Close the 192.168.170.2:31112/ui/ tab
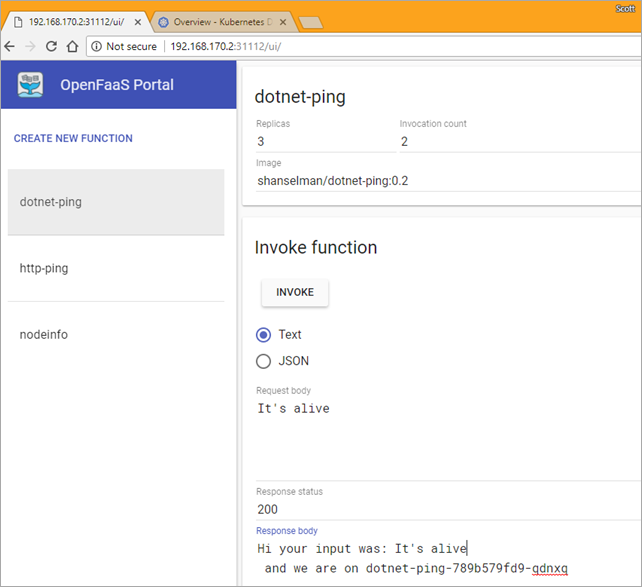The height and width of the screenshot is (587, 642). click(138, 22)
